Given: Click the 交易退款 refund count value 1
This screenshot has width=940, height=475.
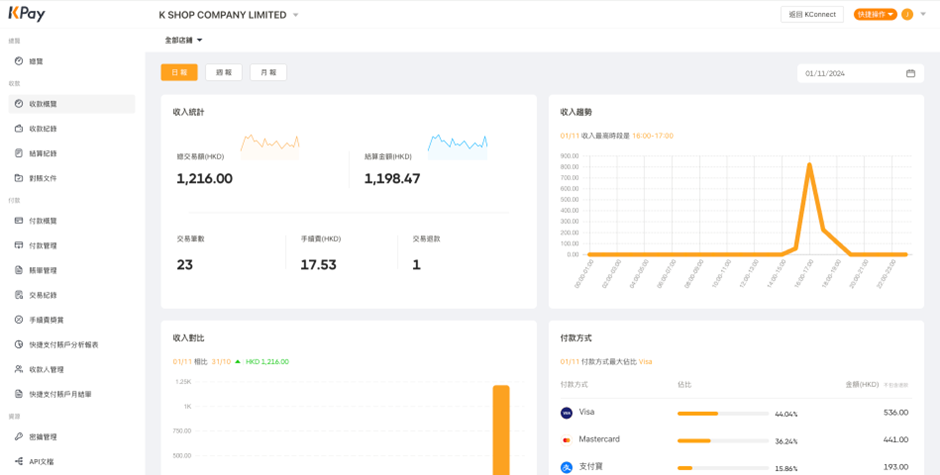Looking at the screenshot, I should (x=417, y=264).
